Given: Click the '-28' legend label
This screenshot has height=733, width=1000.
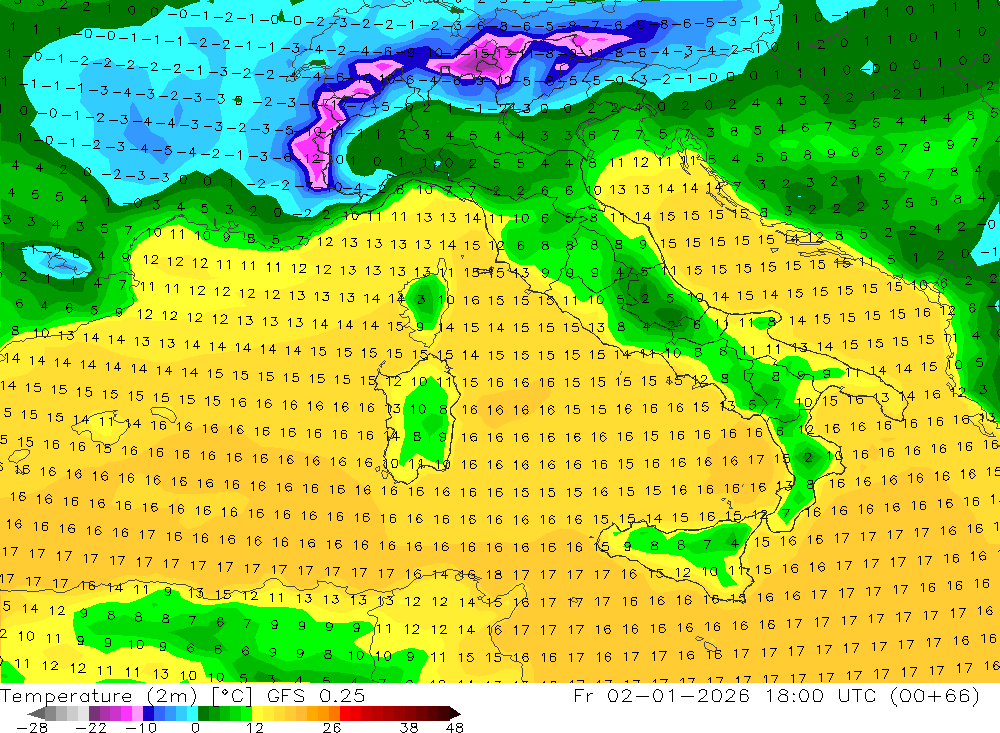Looking at the screenshot, I should coord(32,727).
